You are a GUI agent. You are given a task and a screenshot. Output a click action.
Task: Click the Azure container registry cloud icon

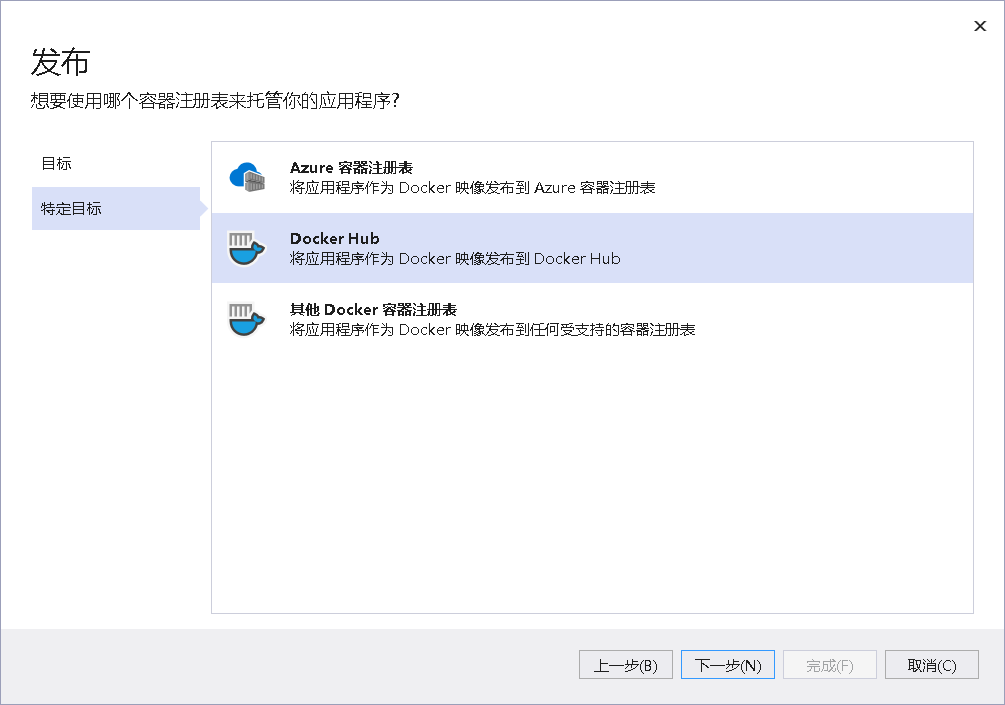click(246, 177)
